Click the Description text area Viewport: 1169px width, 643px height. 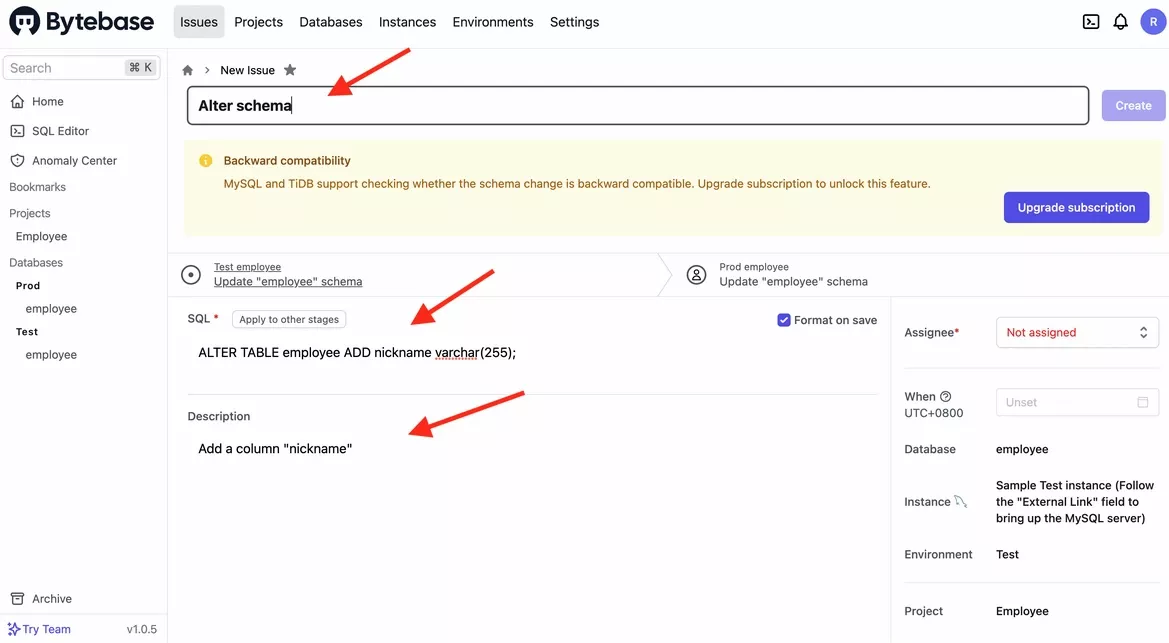(532, 448)
